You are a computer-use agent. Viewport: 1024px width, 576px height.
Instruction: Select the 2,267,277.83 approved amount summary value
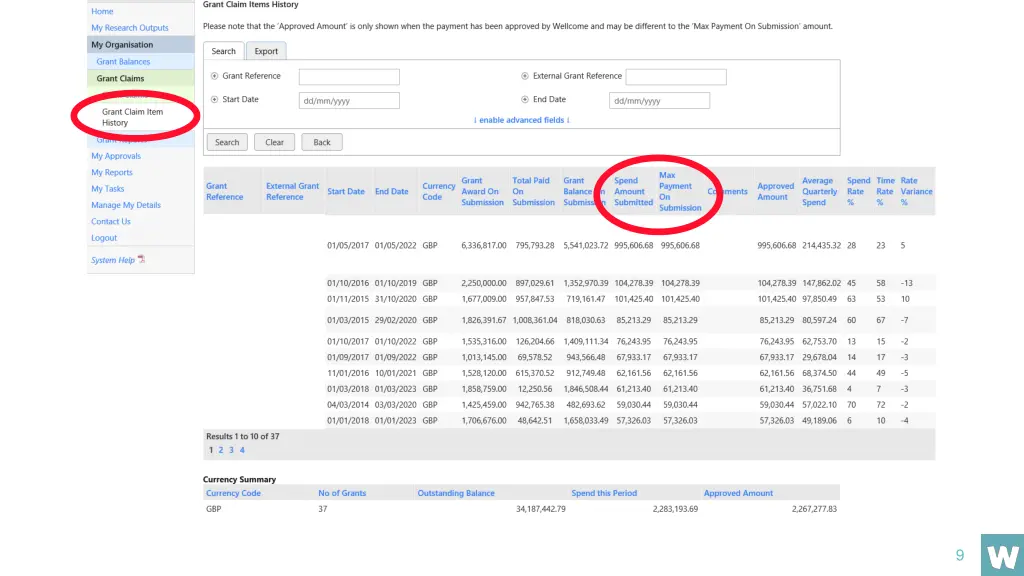(x=814, y=509)
